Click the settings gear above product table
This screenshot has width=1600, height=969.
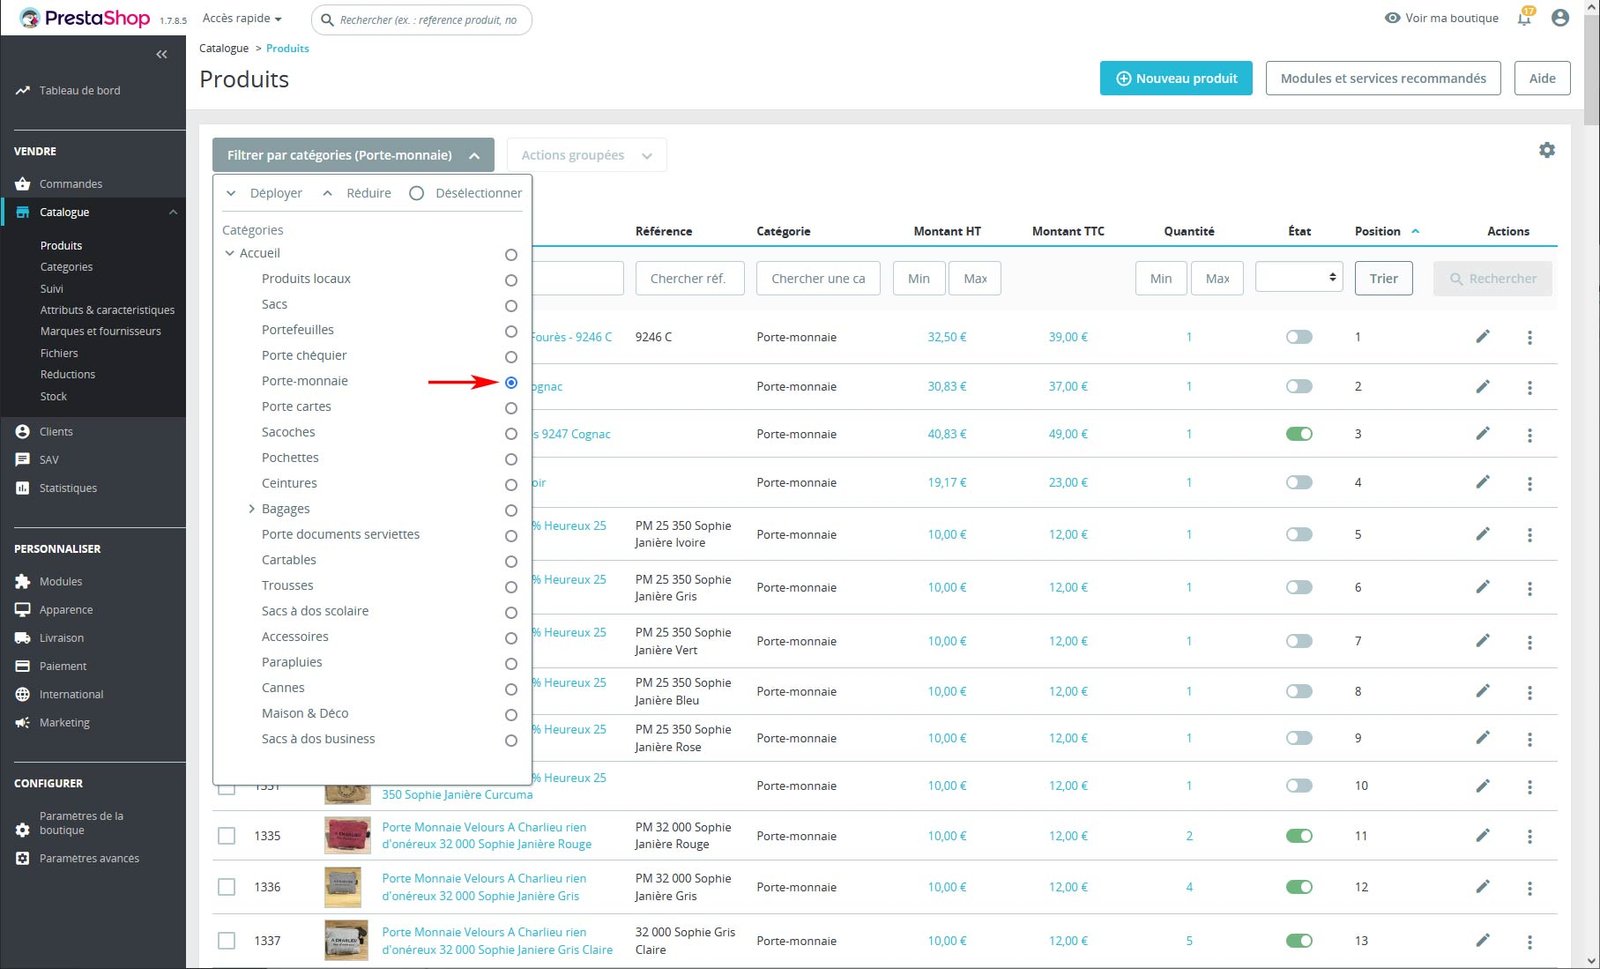tap(1546, 150)
